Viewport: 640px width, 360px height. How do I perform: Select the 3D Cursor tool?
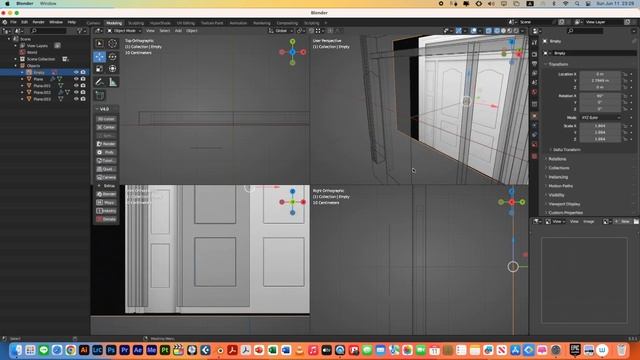[113, 43]
